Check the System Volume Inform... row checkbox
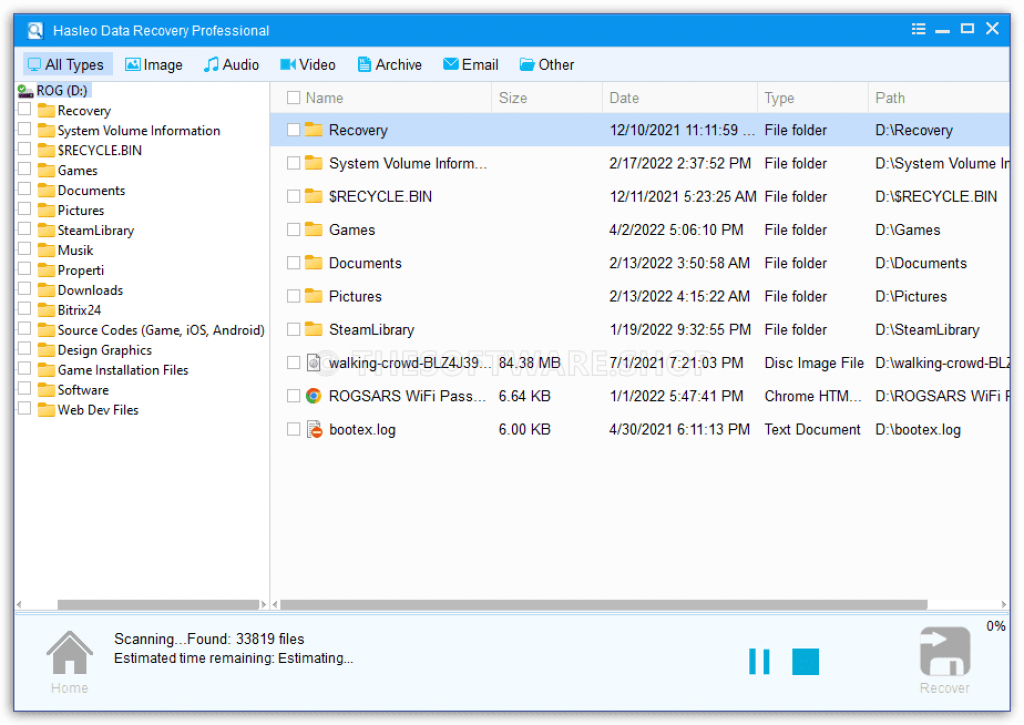The image size is (1024, 725). click(x=294, y=163)
